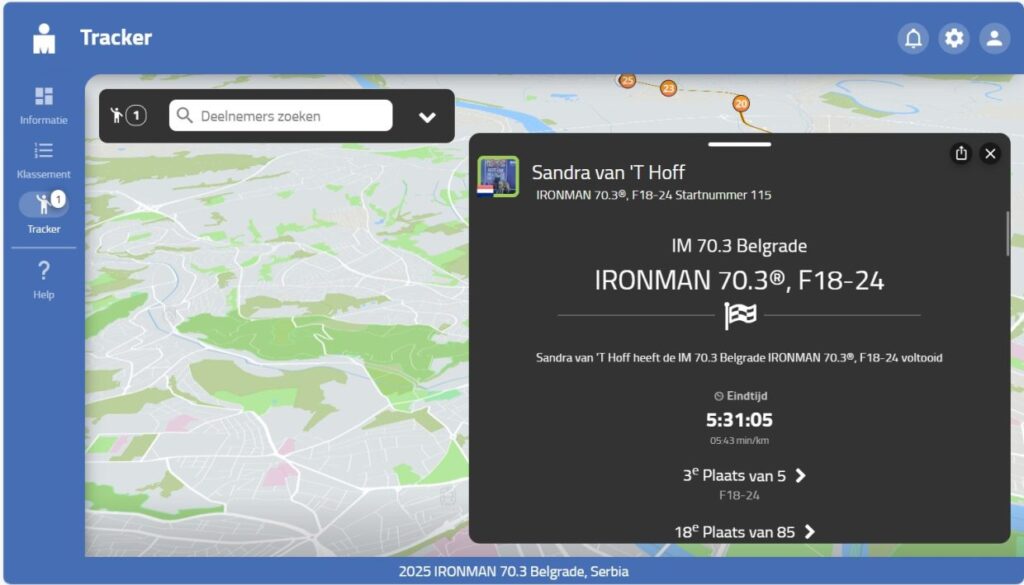1024x585 pixels.
Task: Click Sandra van 'T Hoff profile photo
Action: (497, 176)
